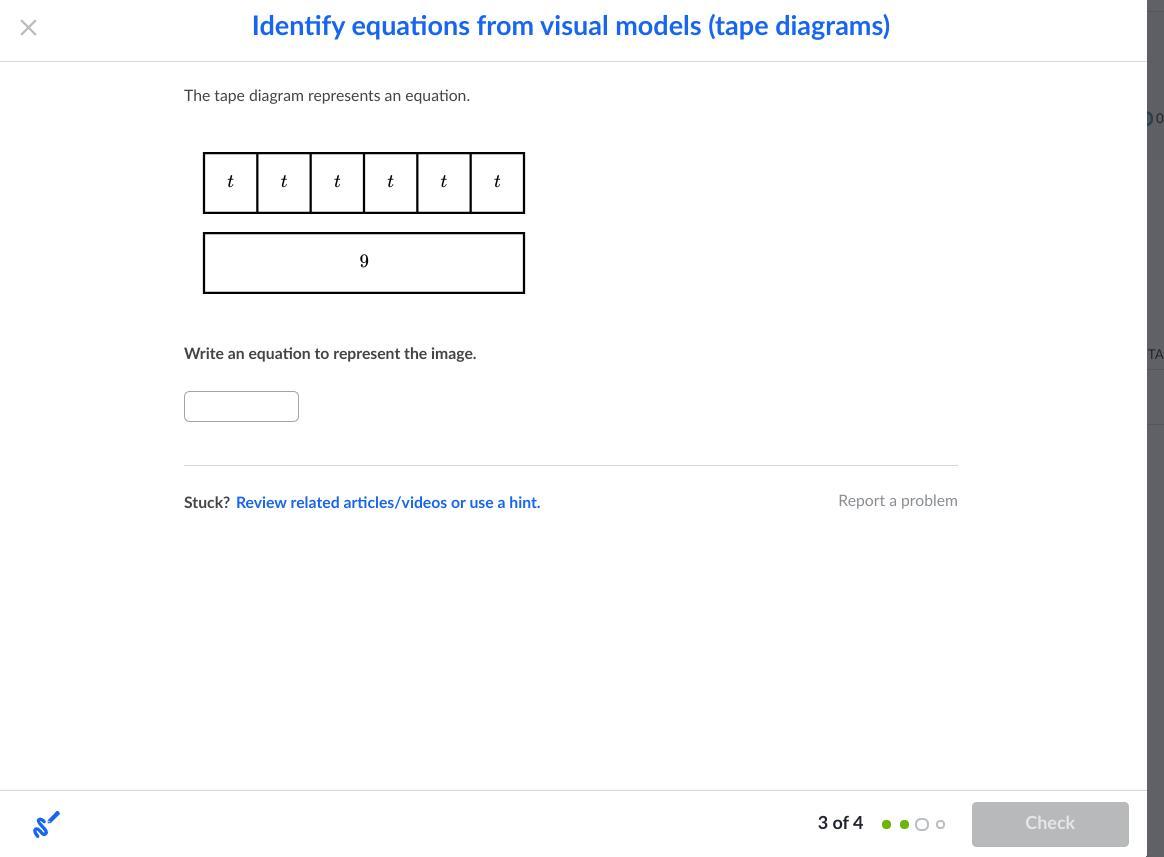Click the Write an equation prompt text
Screen dimensions: 1164x857
coord(330,354)
